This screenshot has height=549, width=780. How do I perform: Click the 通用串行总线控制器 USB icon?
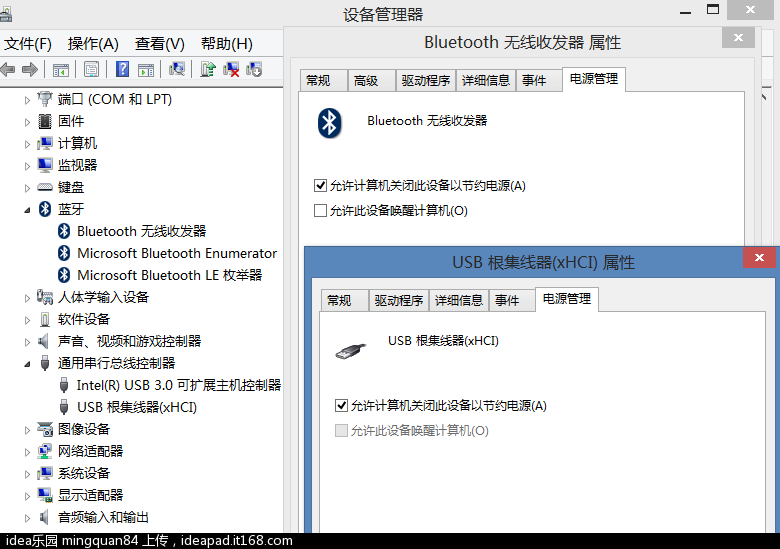click(45, 363)
